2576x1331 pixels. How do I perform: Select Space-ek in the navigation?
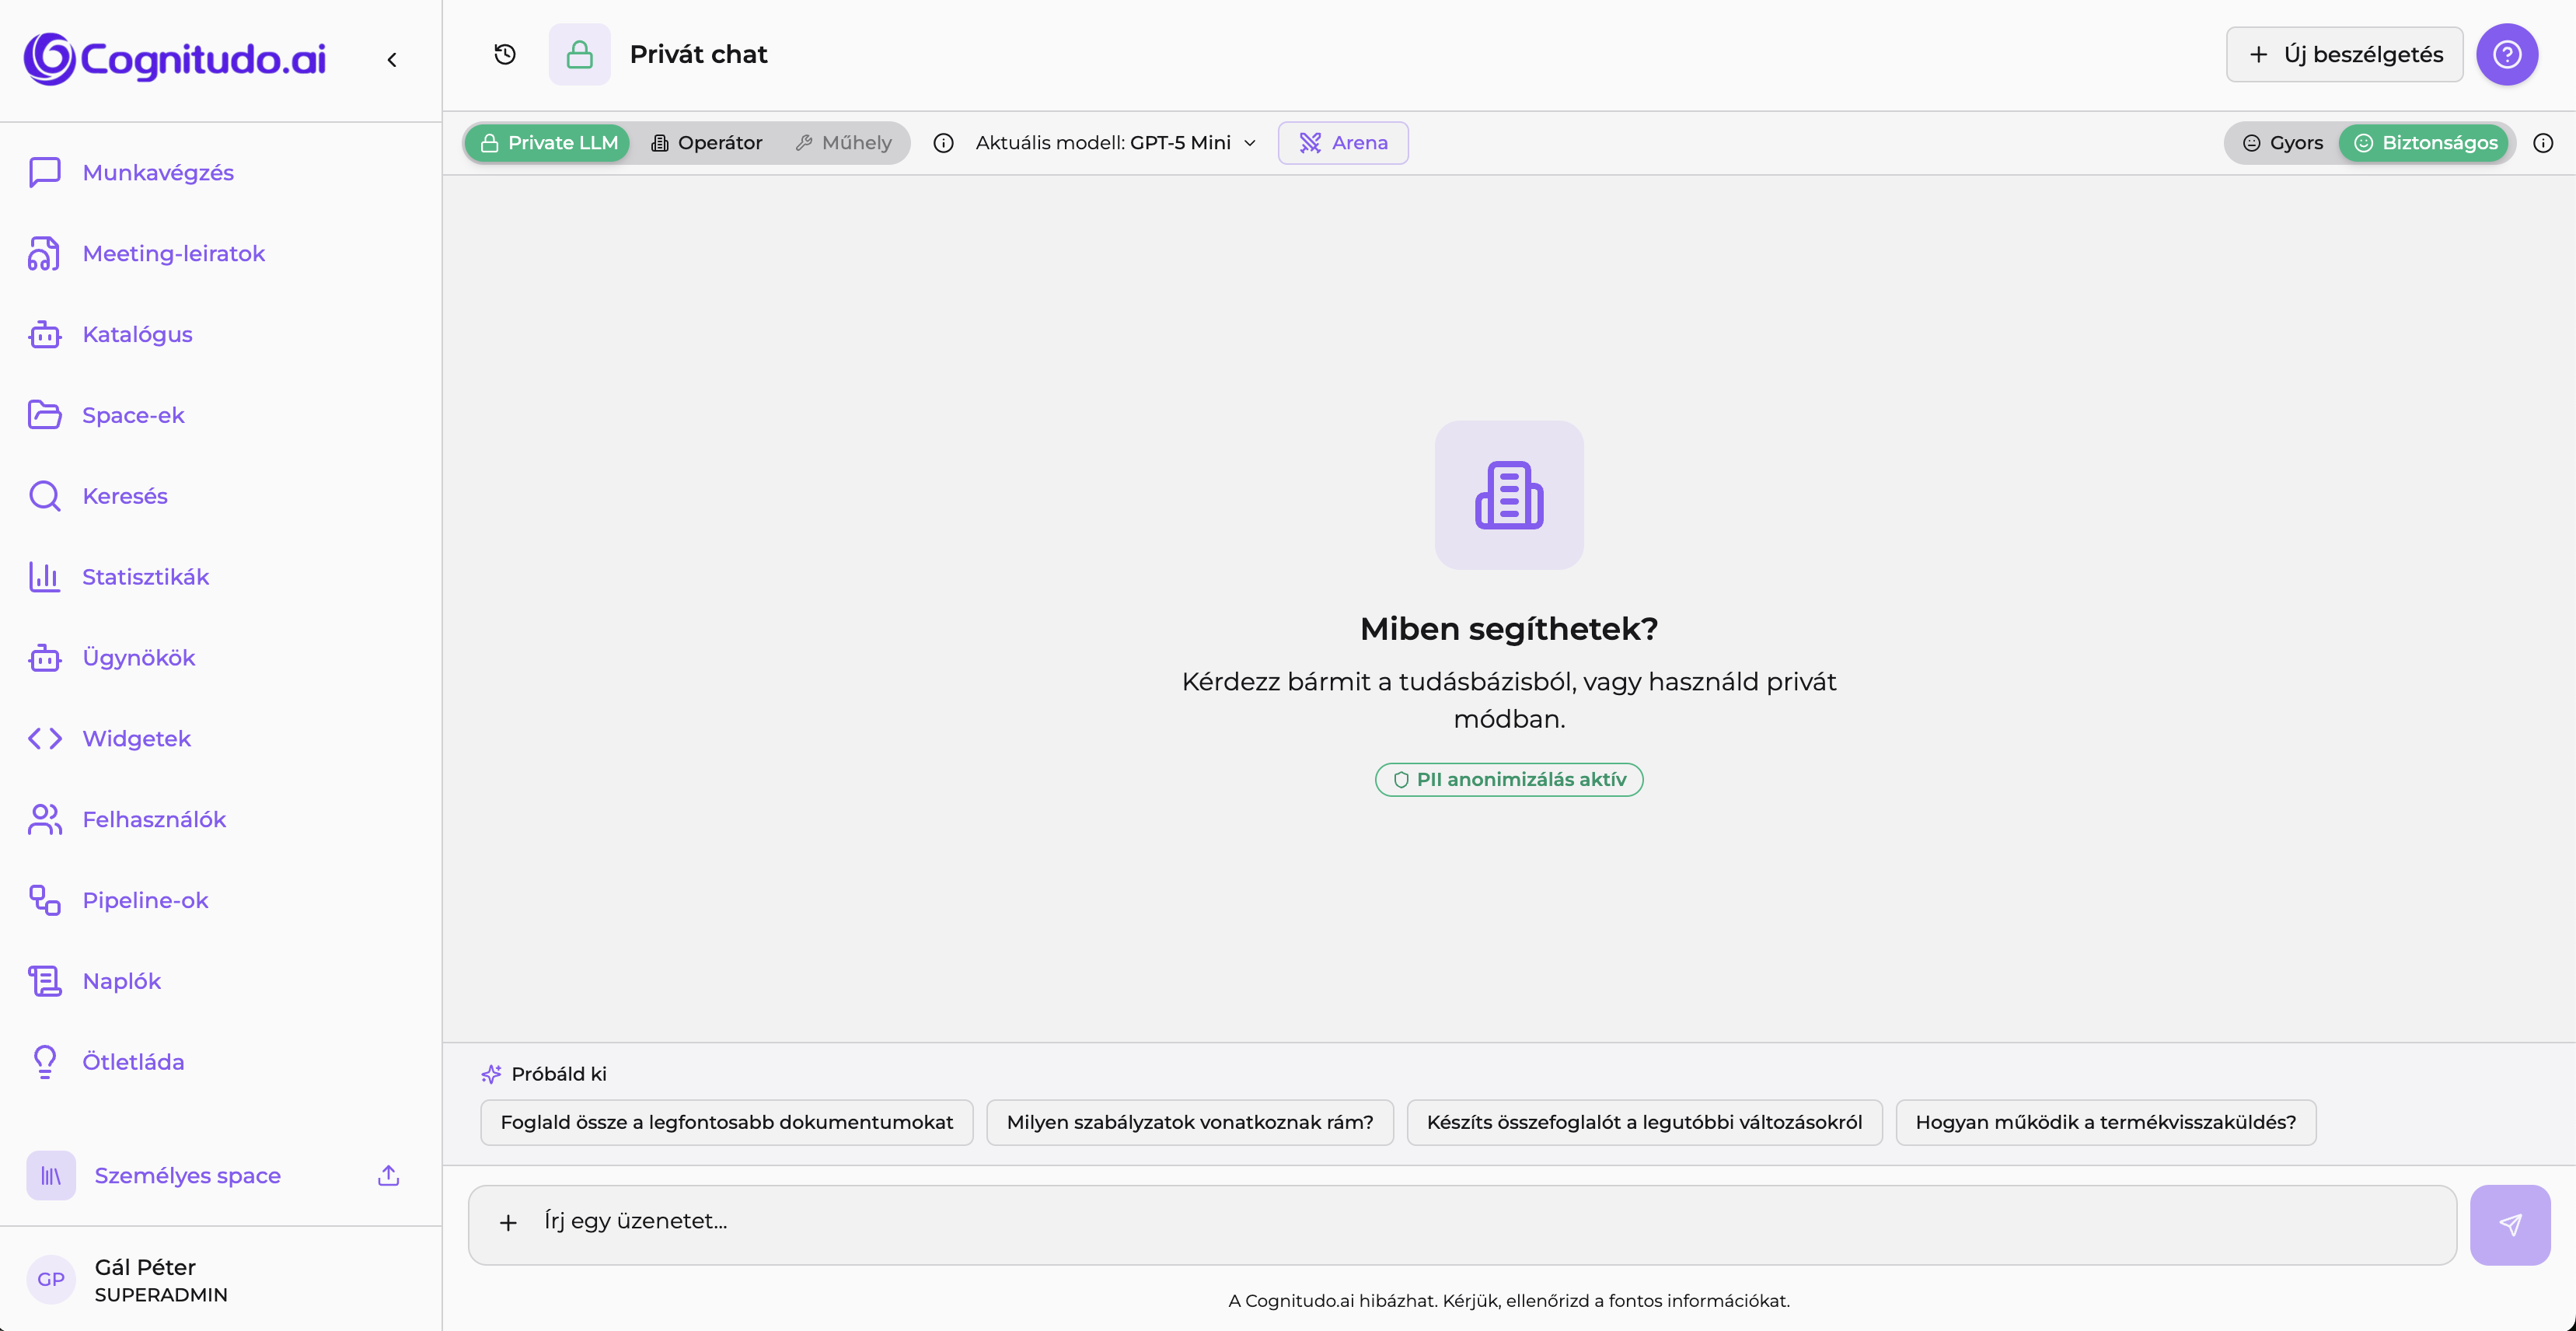tap(133, 414)
